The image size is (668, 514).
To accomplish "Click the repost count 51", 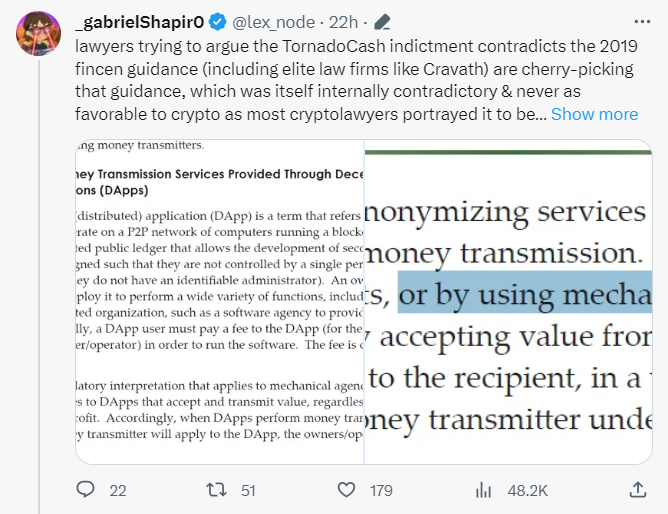I will pyautogui.click(x=249, y=490).
